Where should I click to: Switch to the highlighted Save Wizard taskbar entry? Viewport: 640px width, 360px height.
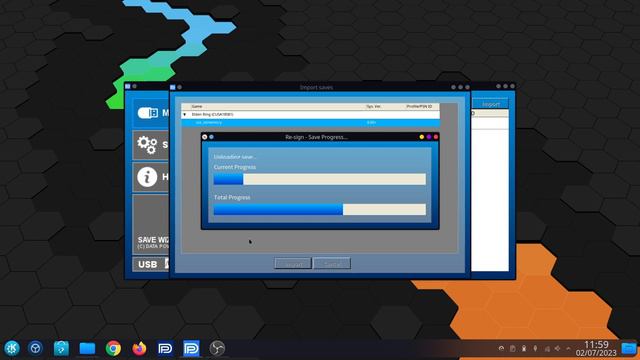pos(191,348)
